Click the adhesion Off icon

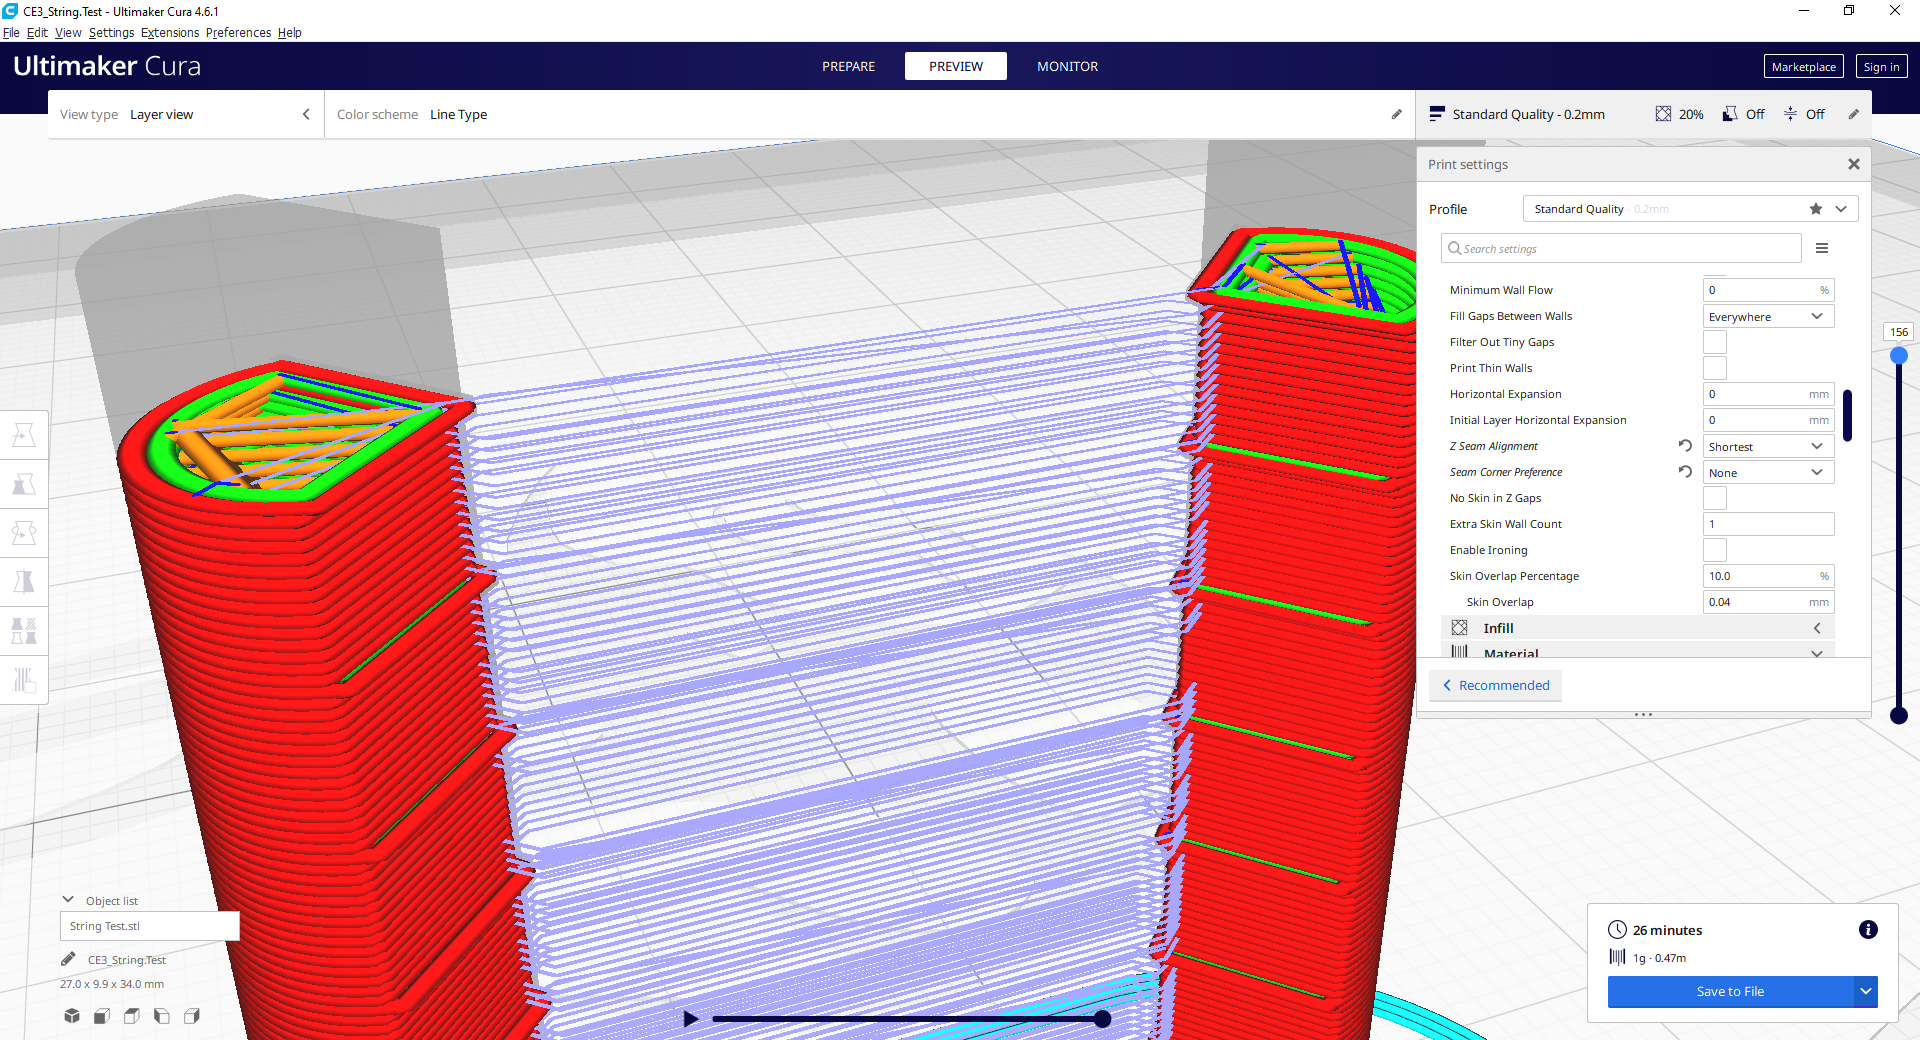click(1790, 114)
